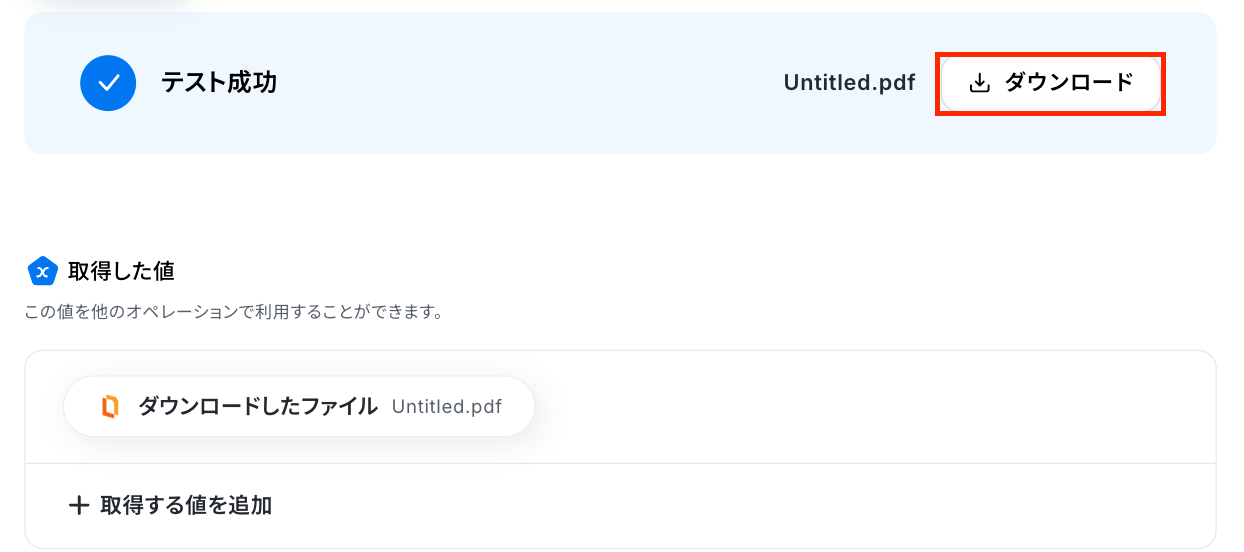Click the plus icon beside 取得する値を追加
Image resolution: width=1244 pixels, height=552 pixels.
pyautogui.click(x=79, y=505)
